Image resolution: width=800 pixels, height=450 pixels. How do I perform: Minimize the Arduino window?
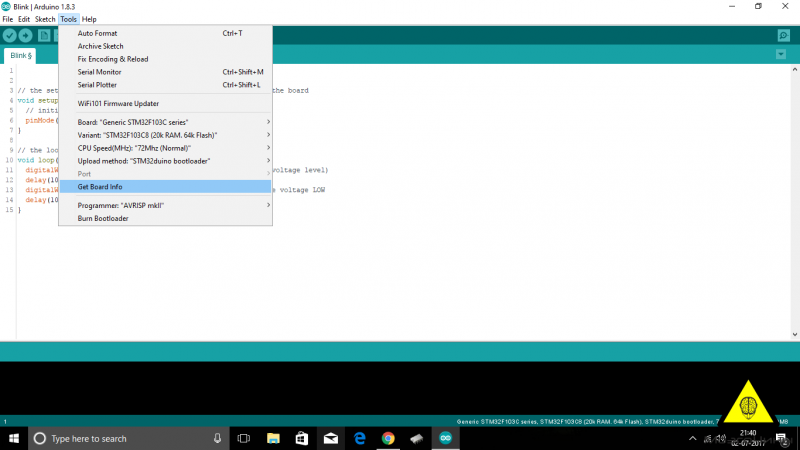(x=732, y=7)
